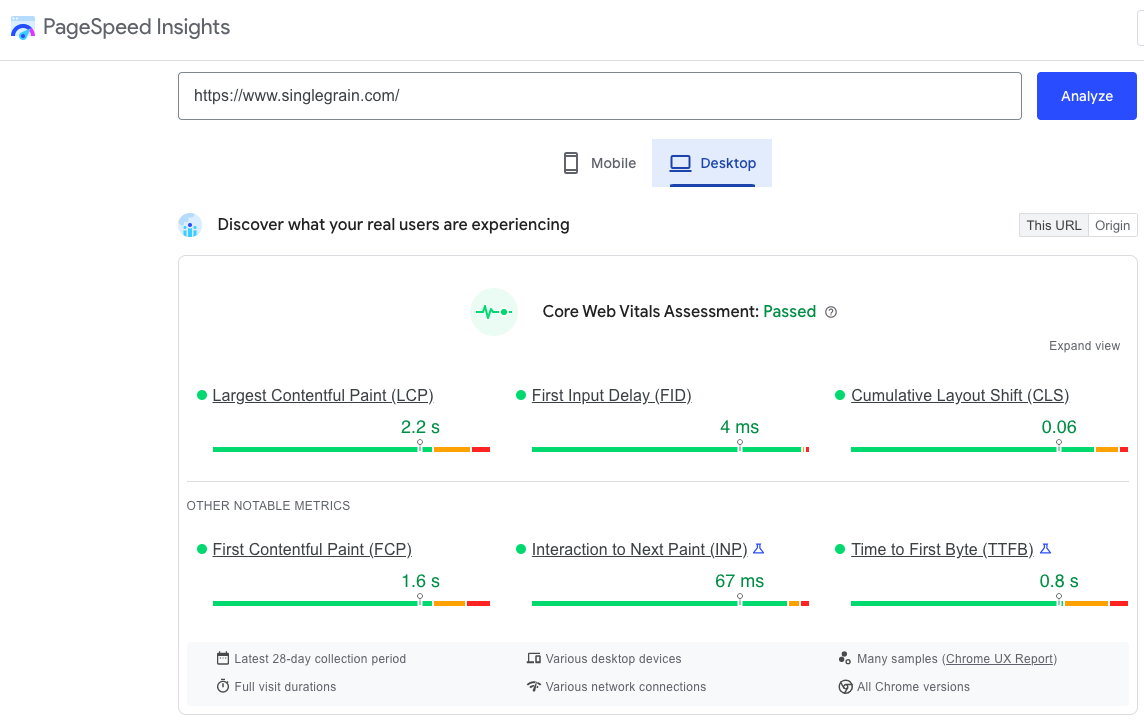Click the URL input field

coord(600,96)
